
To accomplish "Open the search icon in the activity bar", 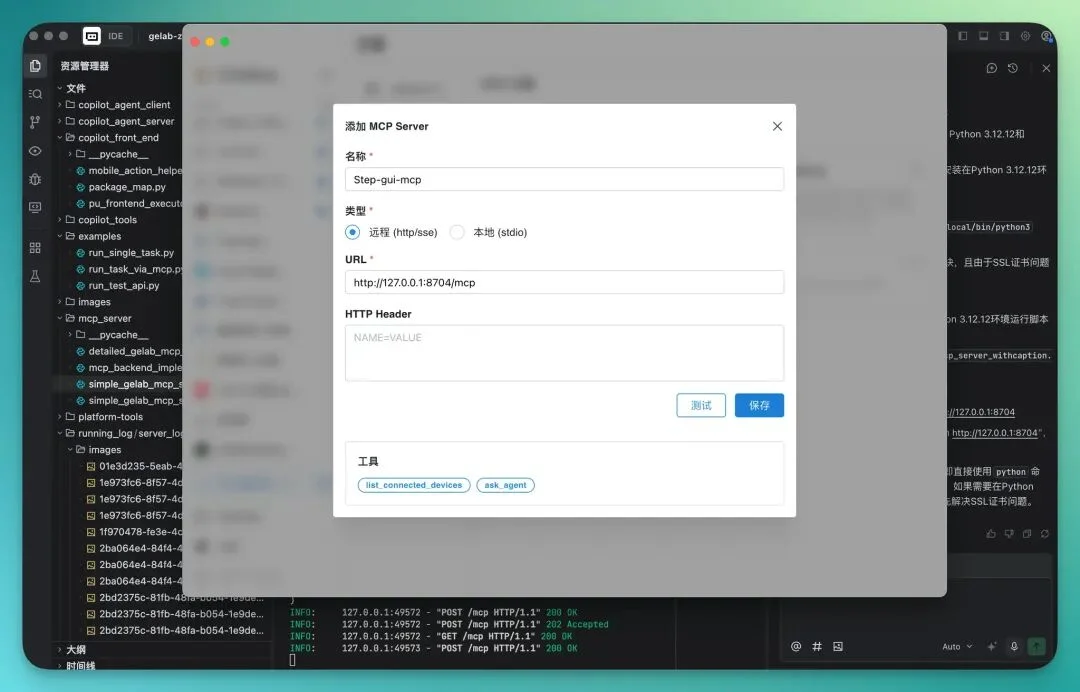I will tap(36, 94).
